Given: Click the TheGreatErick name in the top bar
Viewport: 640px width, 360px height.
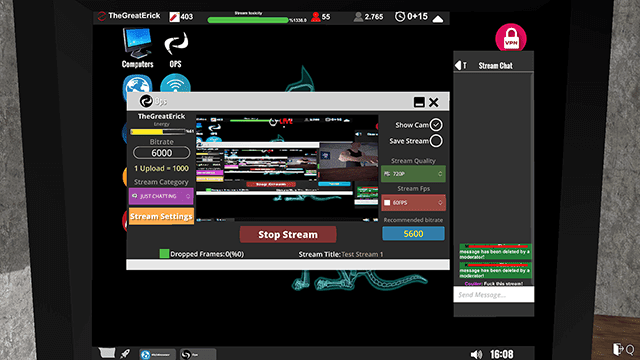Looking at the screenshot, I should click(134, 16).
